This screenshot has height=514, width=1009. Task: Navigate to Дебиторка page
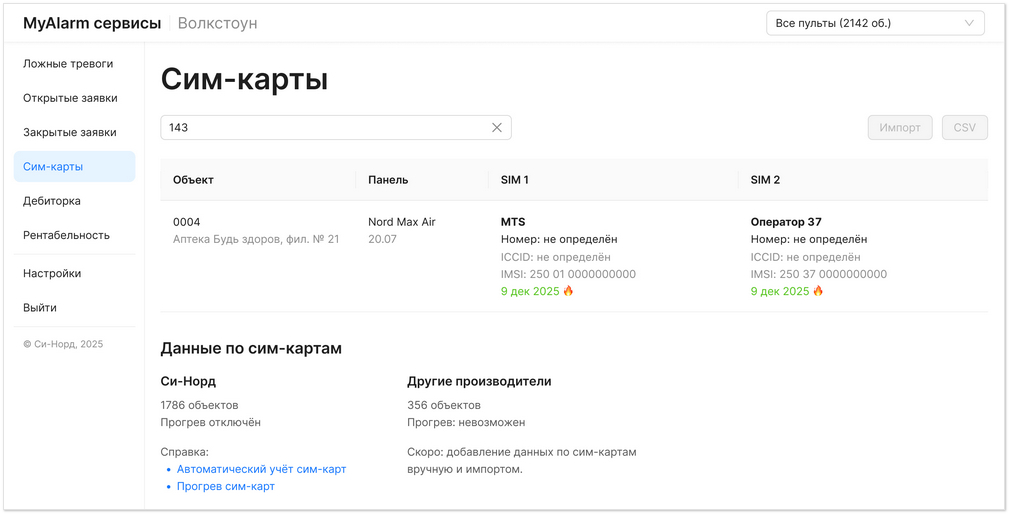[52, 201]
